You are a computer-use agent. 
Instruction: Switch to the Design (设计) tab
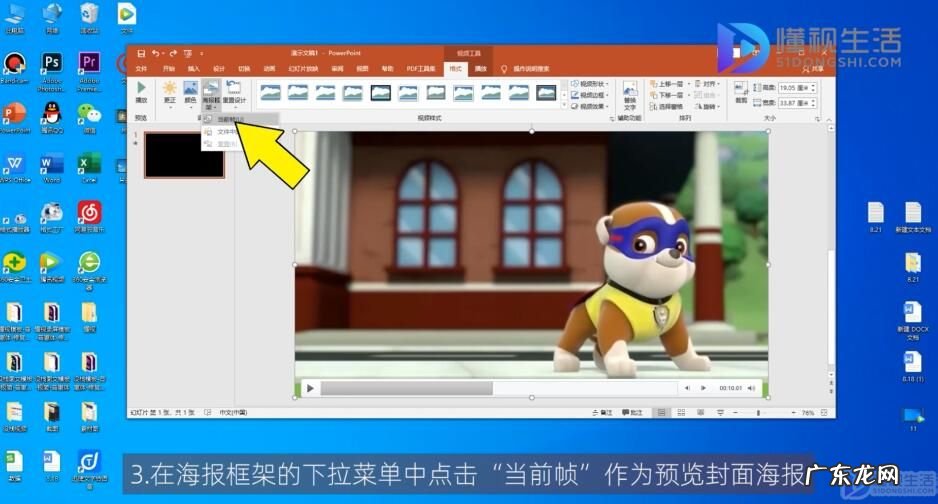[x=219, y=69]
